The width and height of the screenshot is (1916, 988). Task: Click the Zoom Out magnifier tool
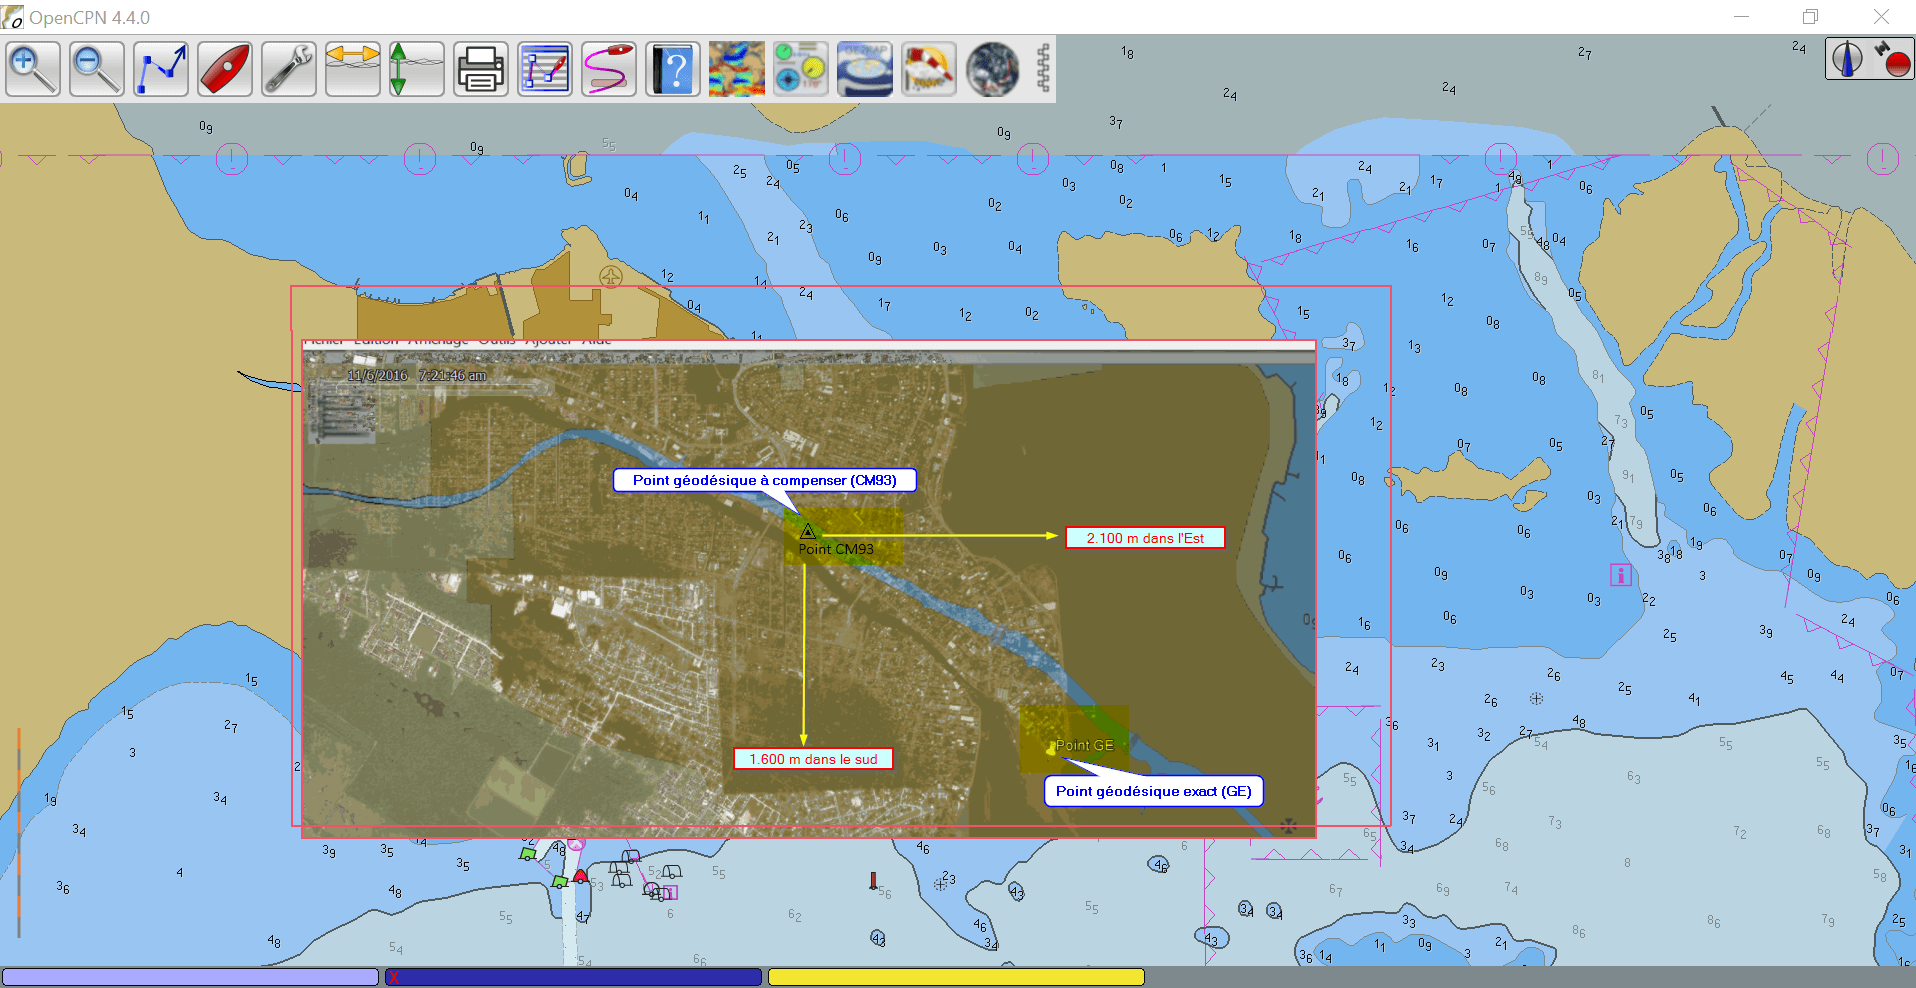point(97,69)
